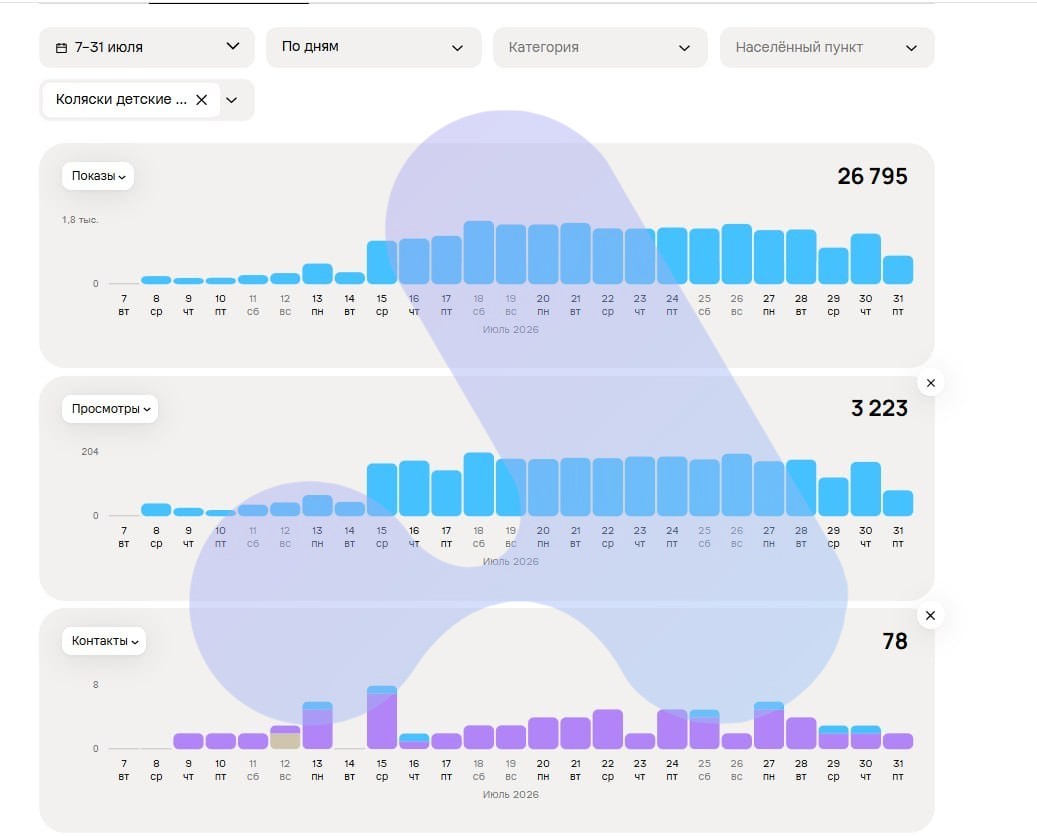
Task: Select the July 26 bar in Просмотры chart
Action: [x=737, y=485]
